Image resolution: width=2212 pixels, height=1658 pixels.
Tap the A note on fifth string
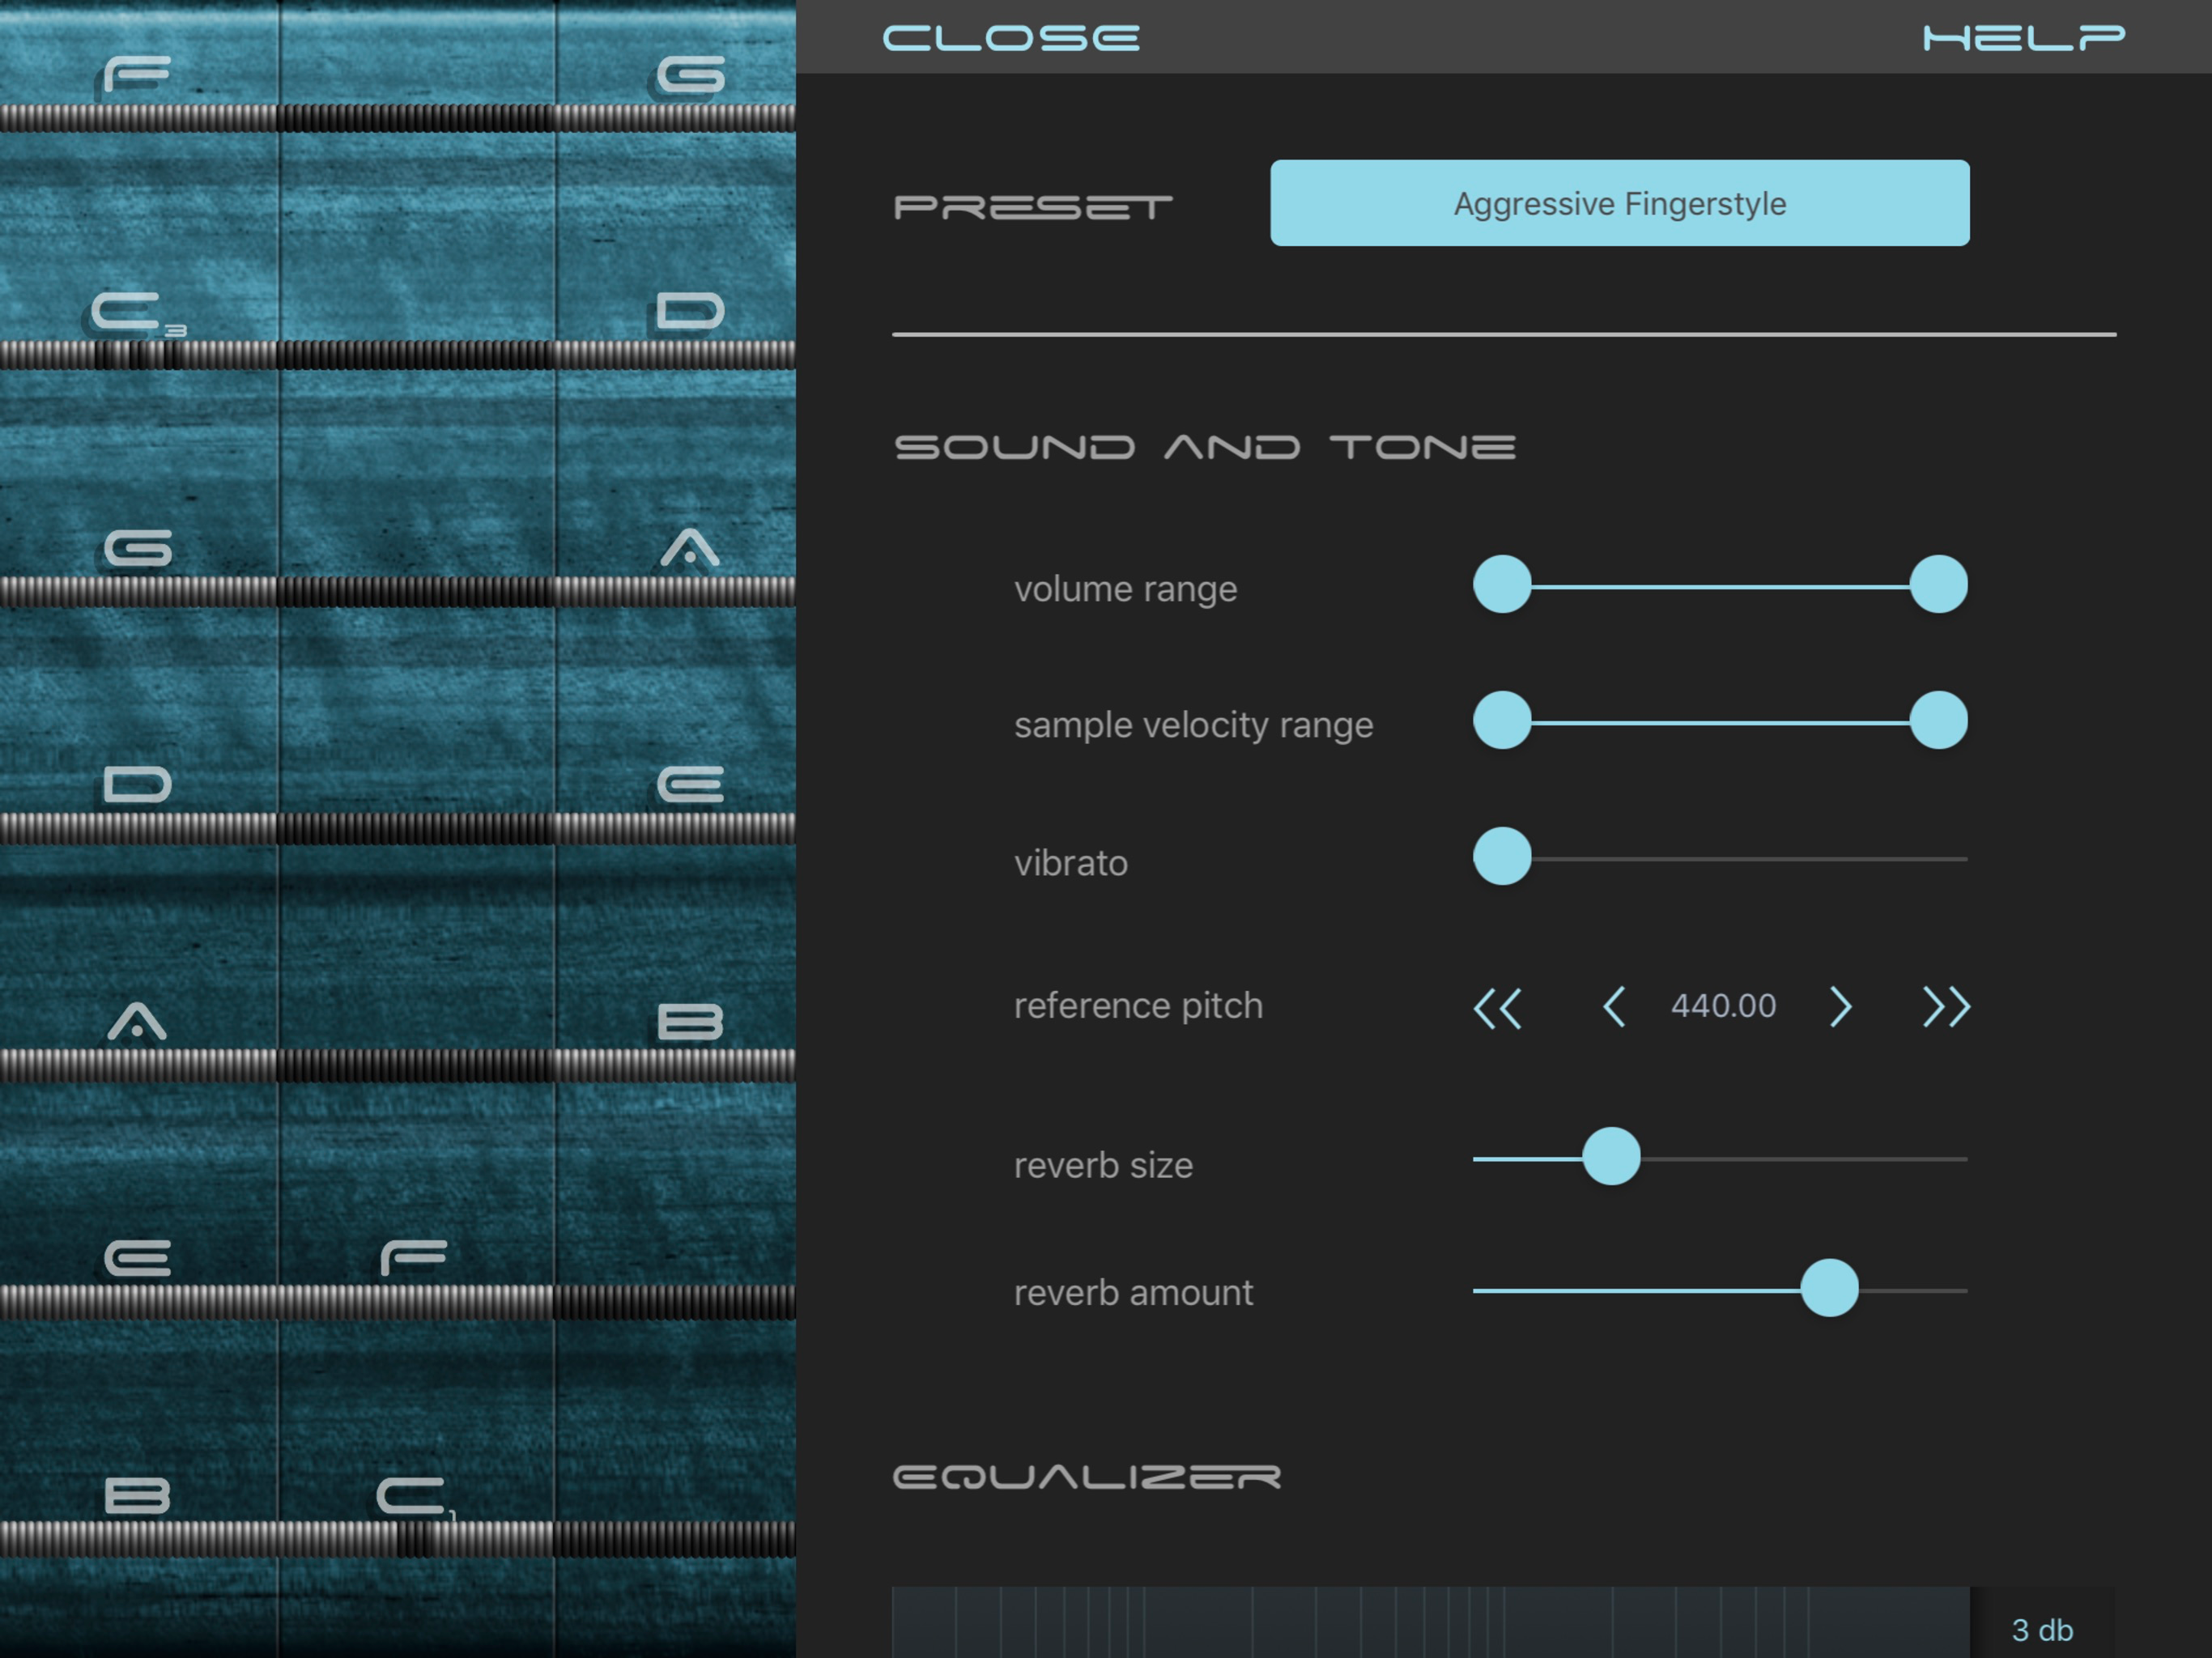pyautogui.click(x=137, y=1022)
